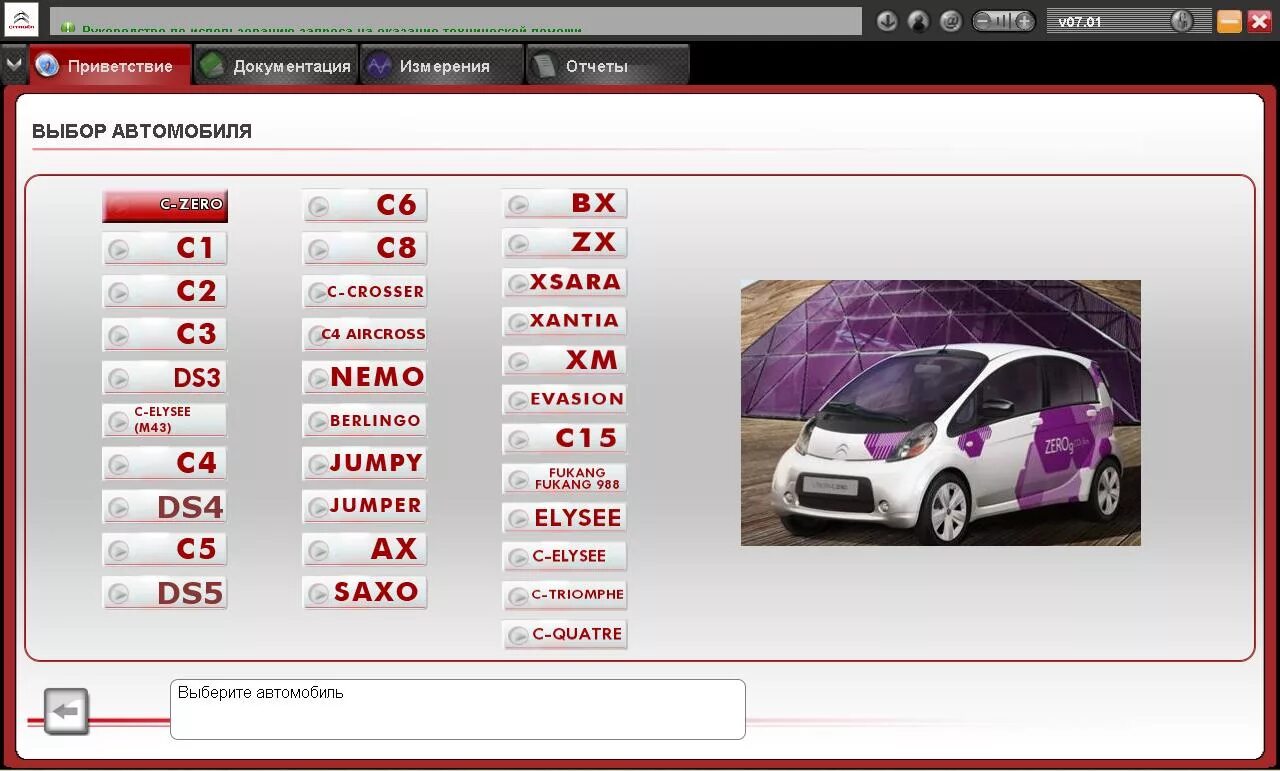Viewport: 1280px width, 771px height.
Task: Select the ZX vehicle
Action: point(565,242)
